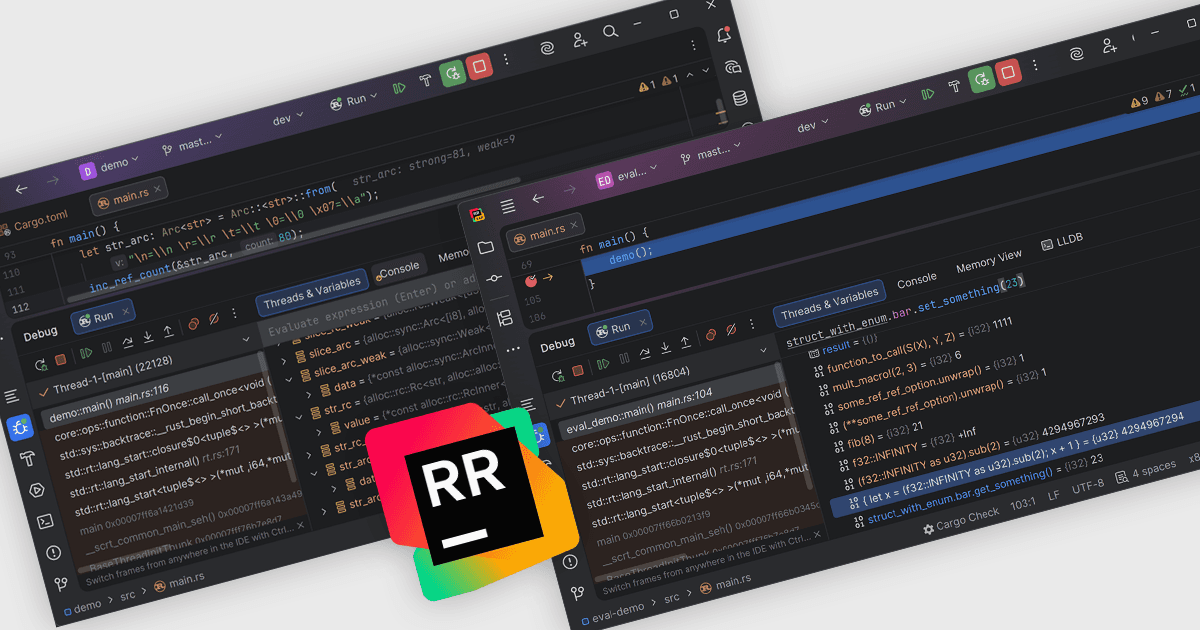
Task: Click search magnifier in demo window
Action: (x=611, y=33)
